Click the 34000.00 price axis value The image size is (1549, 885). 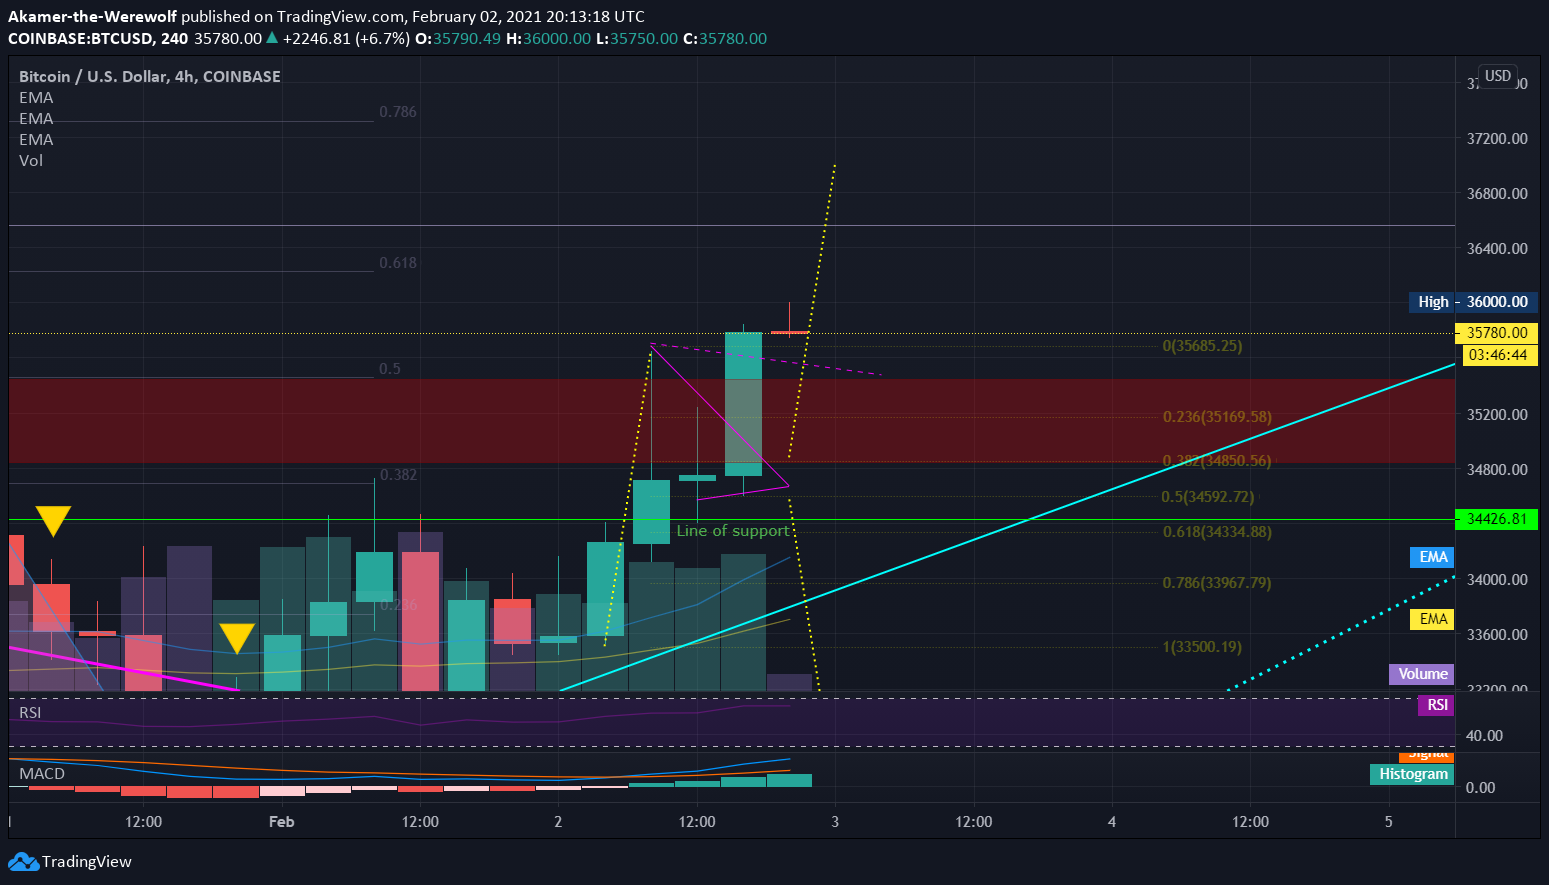[x=1497, y=579]
